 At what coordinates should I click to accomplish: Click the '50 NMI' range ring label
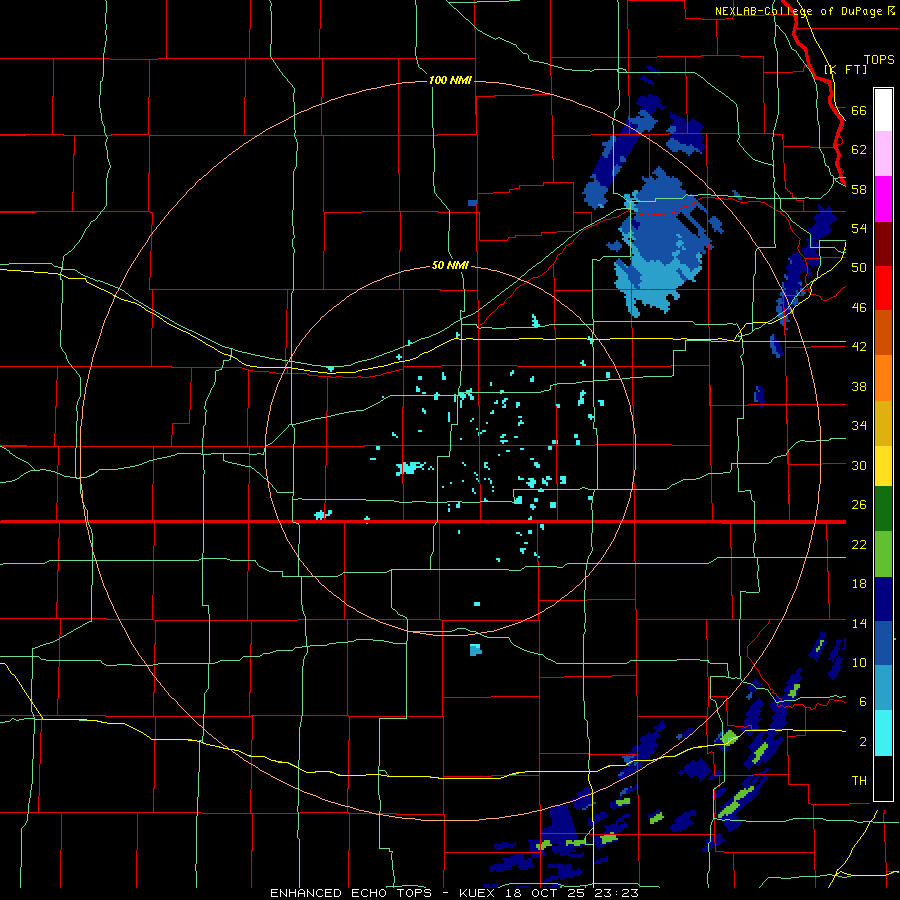[x=450, y=265]
